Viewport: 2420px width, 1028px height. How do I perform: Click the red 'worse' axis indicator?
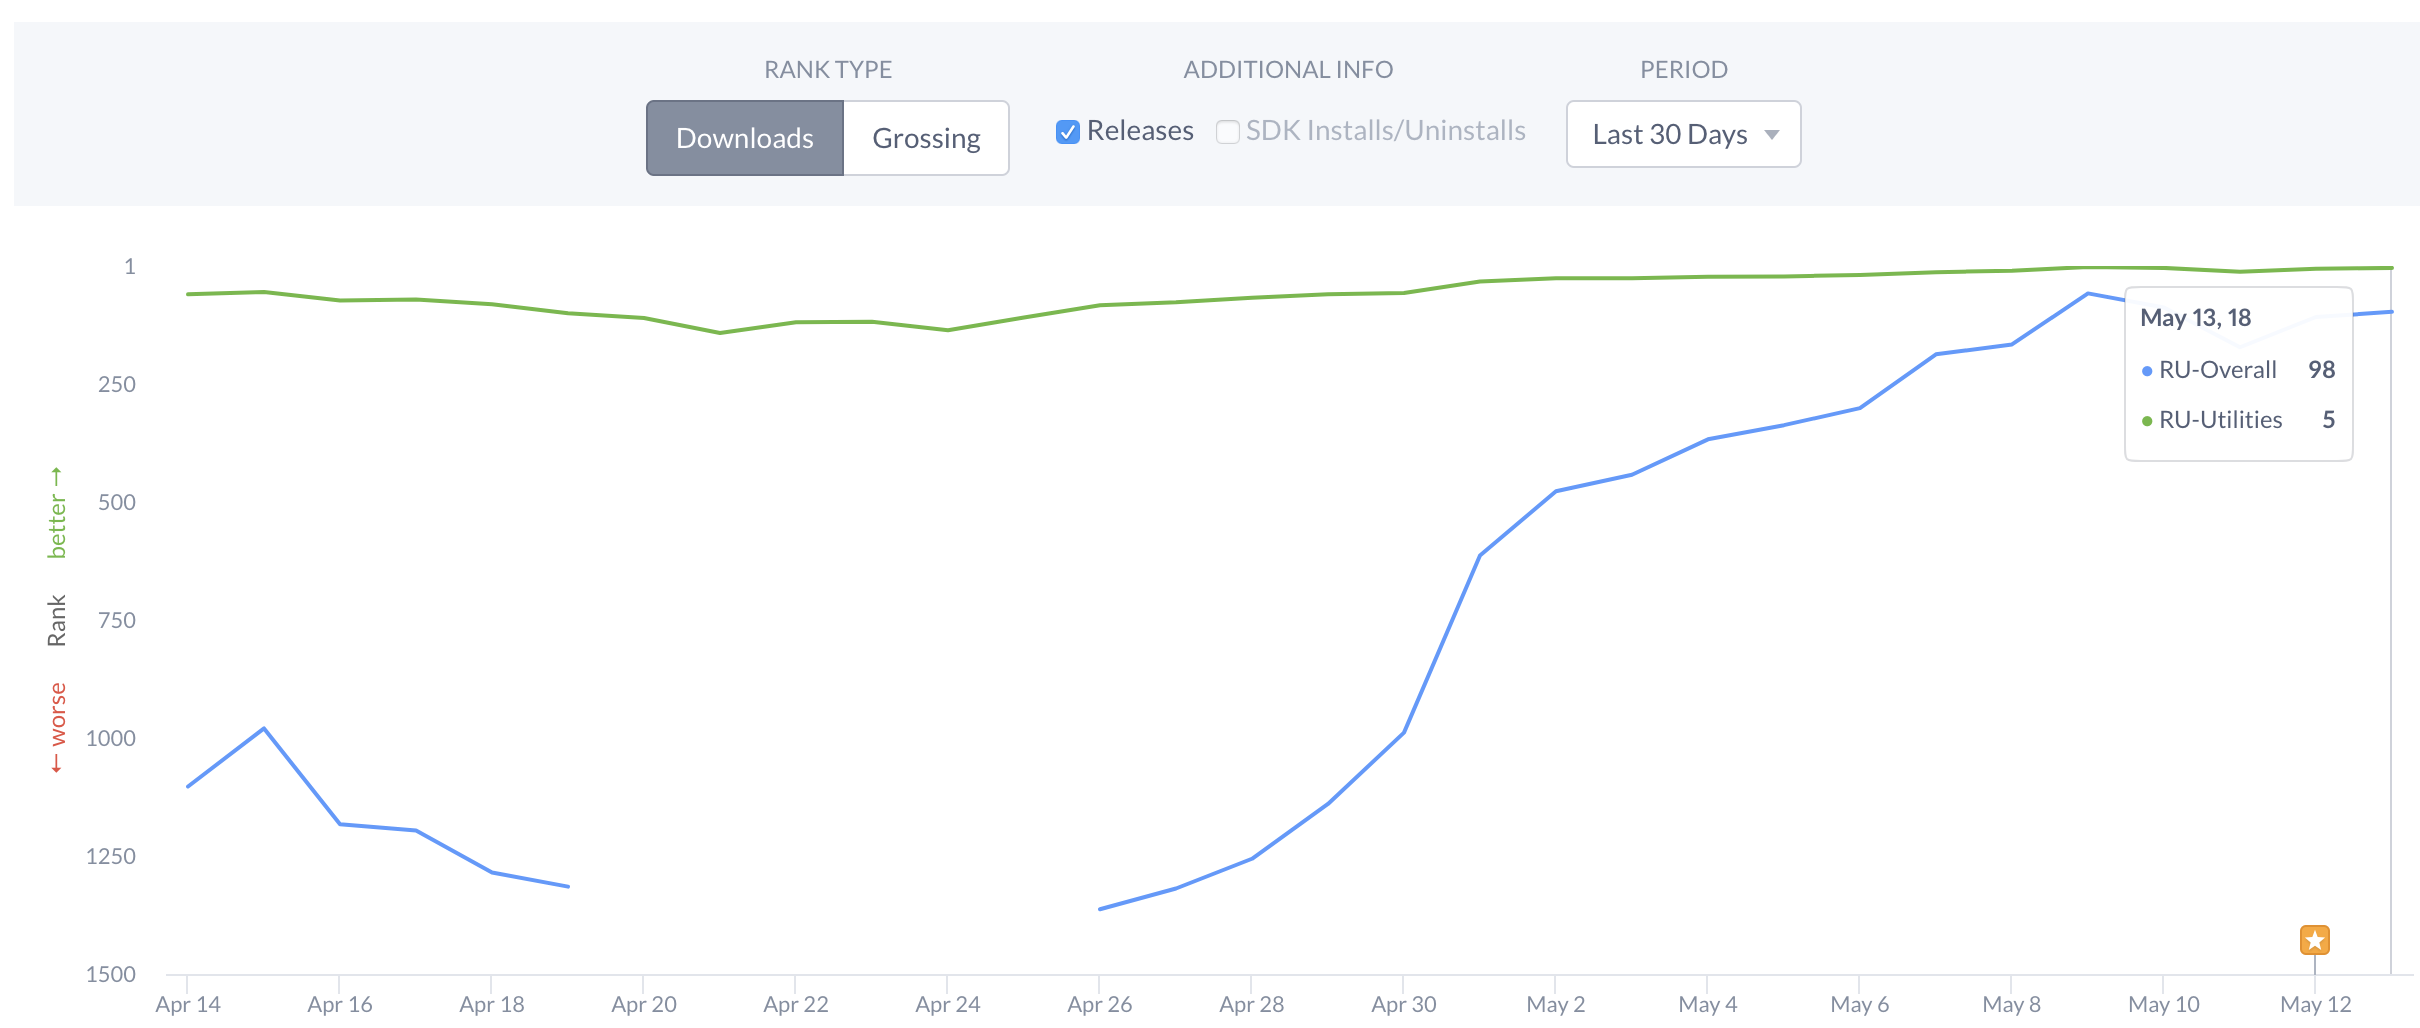coord(57,727)
